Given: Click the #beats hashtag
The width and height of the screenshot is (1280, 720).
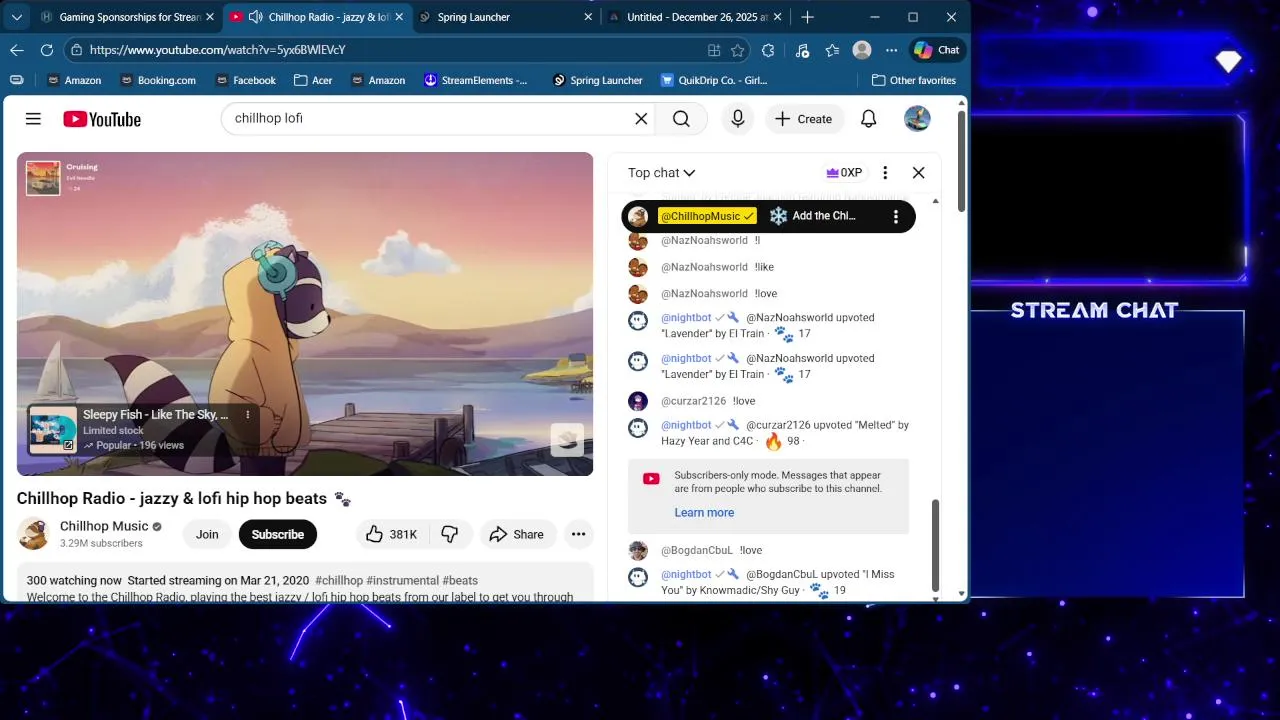Looking at the screenshot, I should [x=460, y=580].
